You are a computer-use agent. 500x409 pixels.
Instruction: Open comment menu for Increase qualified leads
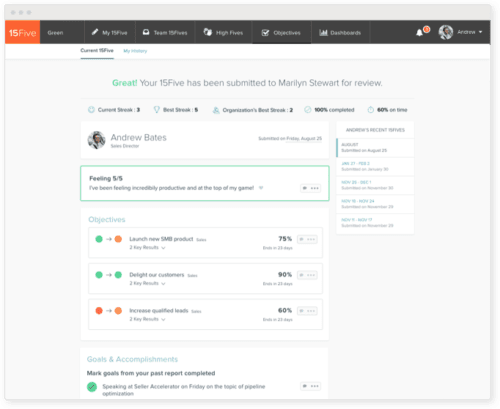coord(307,311)
